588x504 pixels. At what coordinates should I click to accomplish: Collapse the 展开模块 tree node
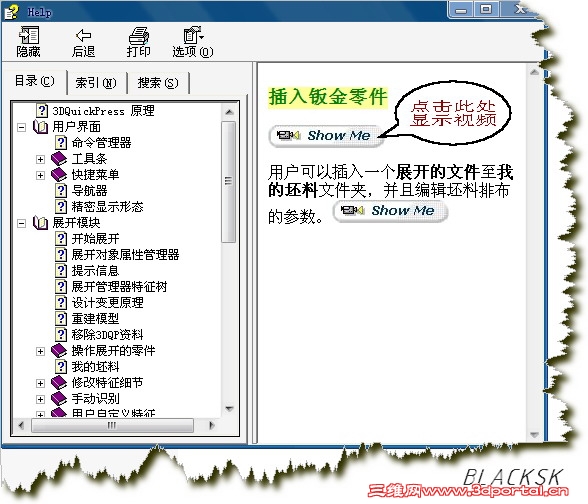(22, 224)
